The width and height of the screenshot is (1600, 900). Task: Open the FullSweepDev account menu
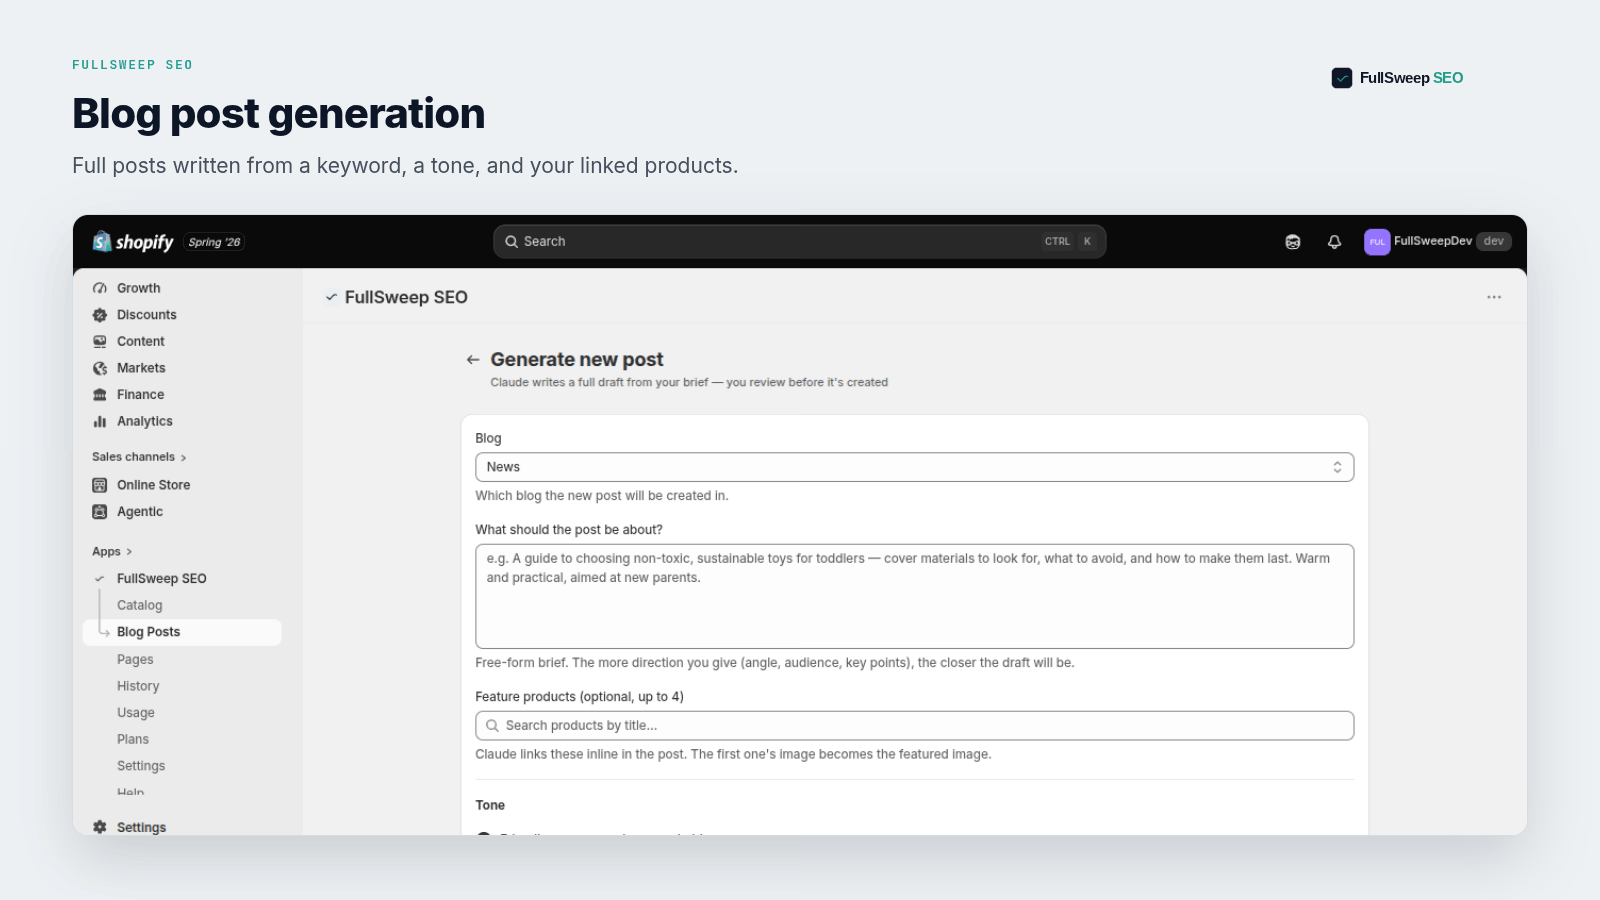(x=1437, y=241)
